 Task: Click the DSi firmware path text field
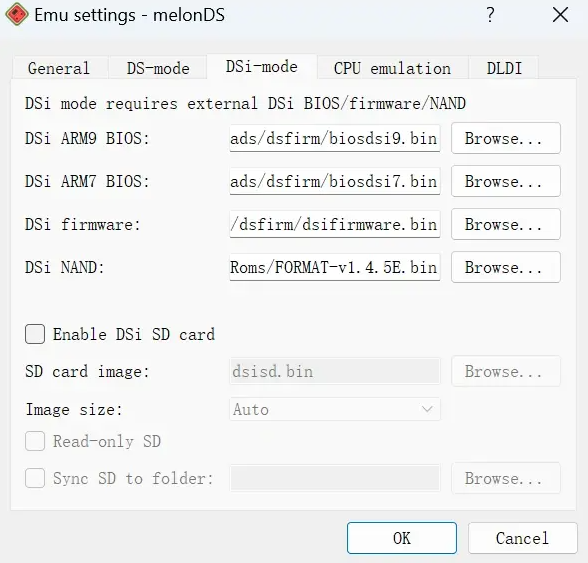click(x=335, y=224)
